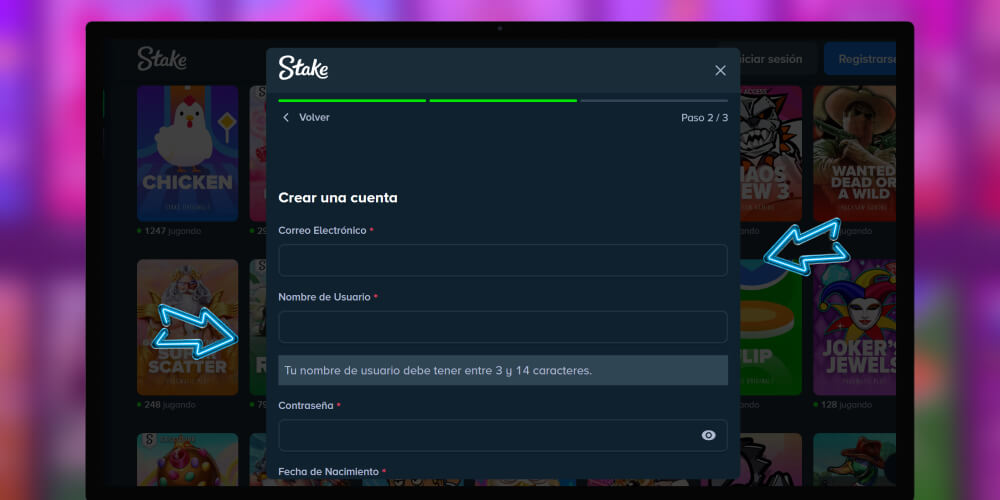The width and height of the screenshot is (1000, 500).
Task: Launch the Joker's Jewels game
Action: coord(853,326)
